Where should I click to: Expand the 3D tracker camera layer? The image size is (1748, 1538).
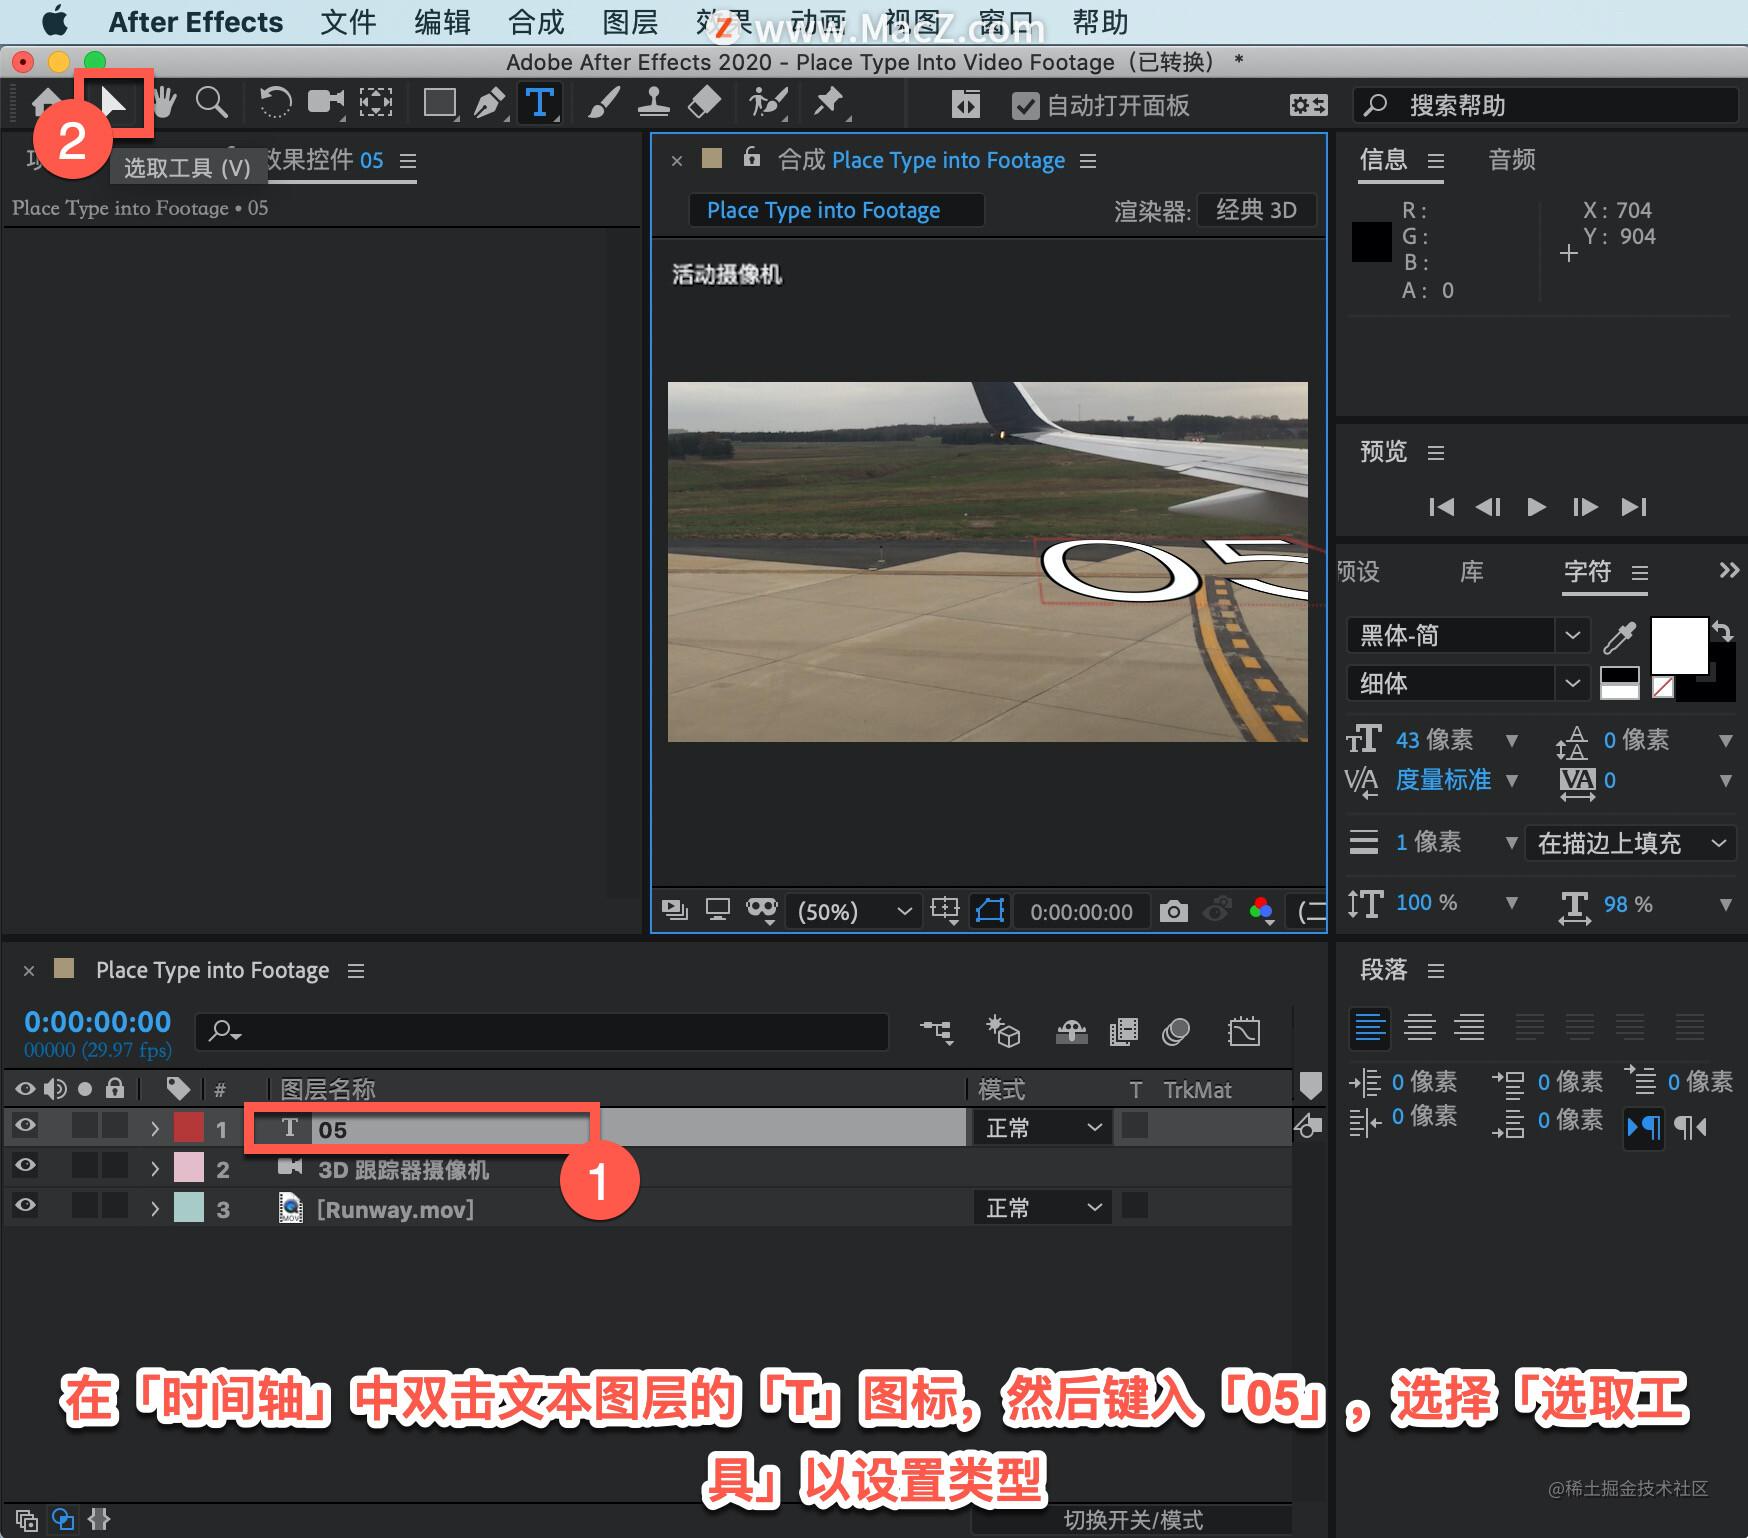click(155, 1168)
